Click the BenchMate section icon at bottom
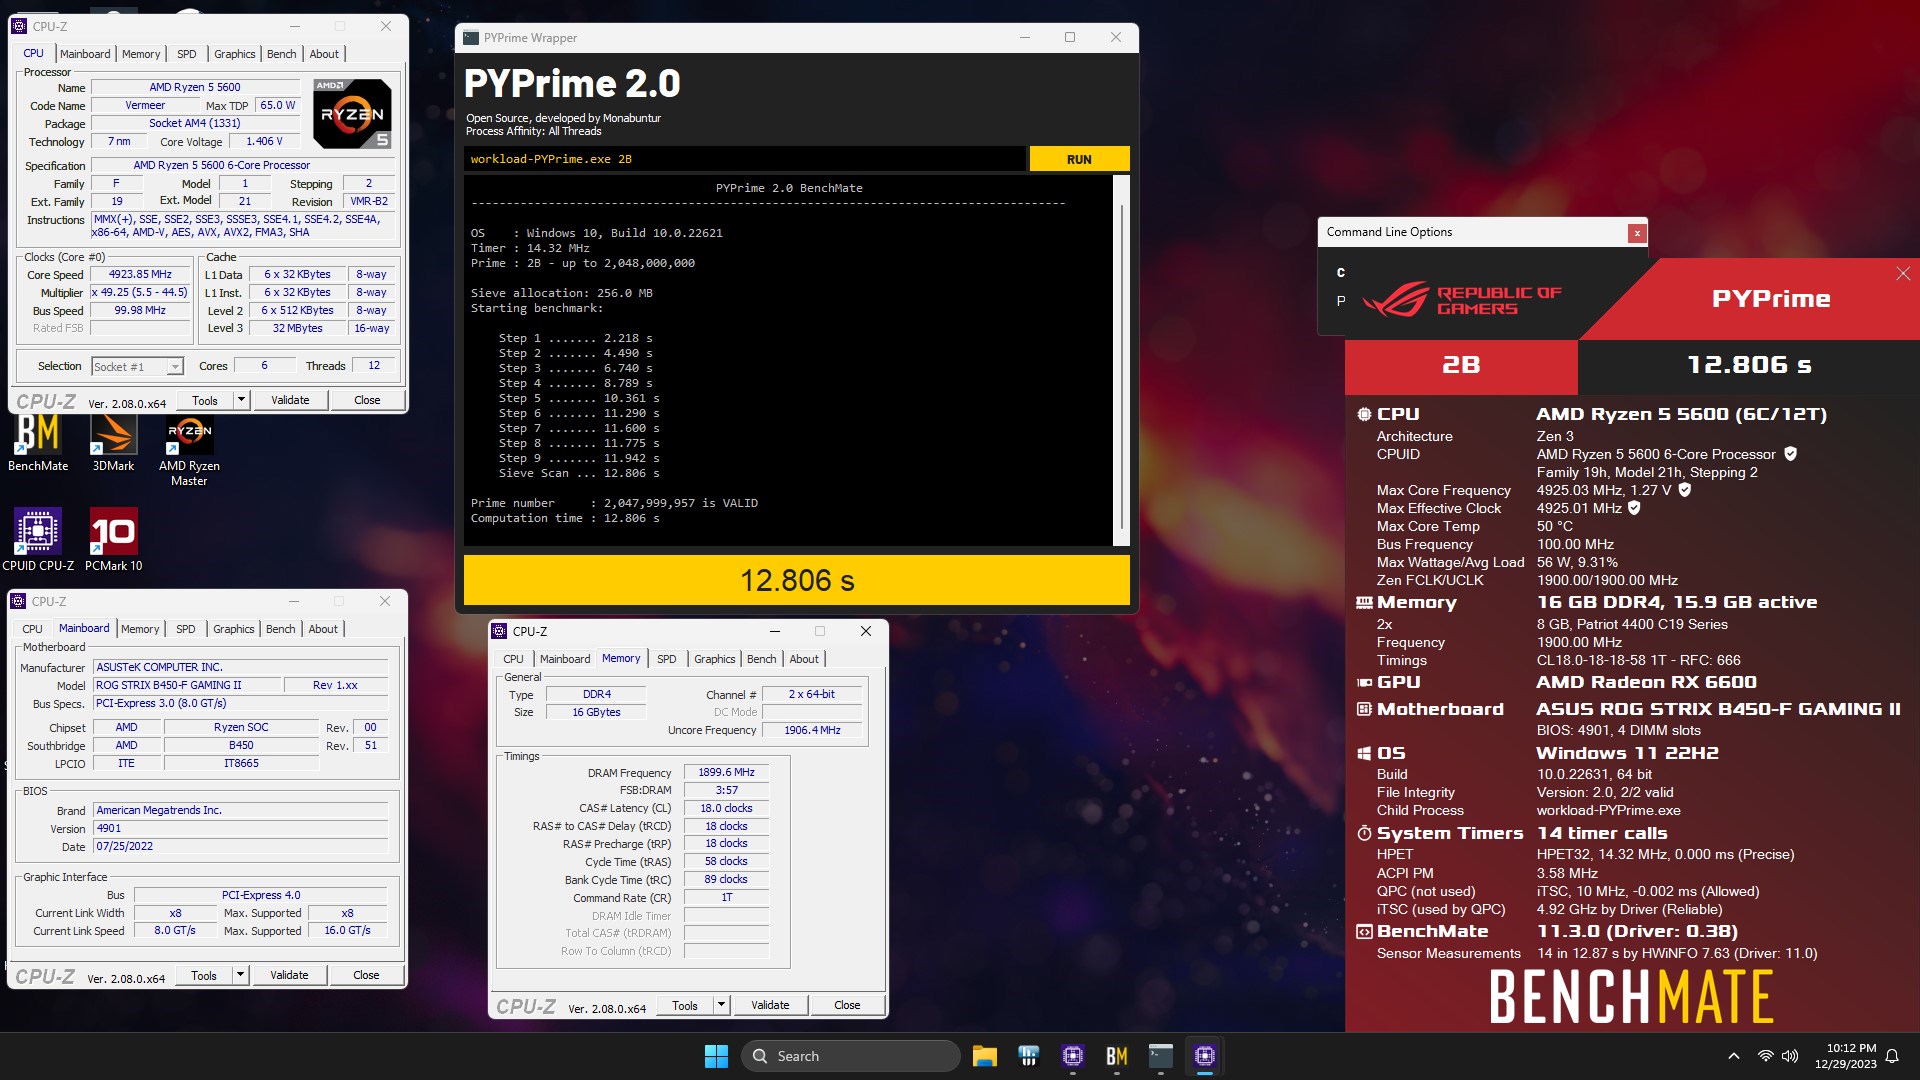The width and height of the screenshot is (1920, 1080). (1364, 931)
